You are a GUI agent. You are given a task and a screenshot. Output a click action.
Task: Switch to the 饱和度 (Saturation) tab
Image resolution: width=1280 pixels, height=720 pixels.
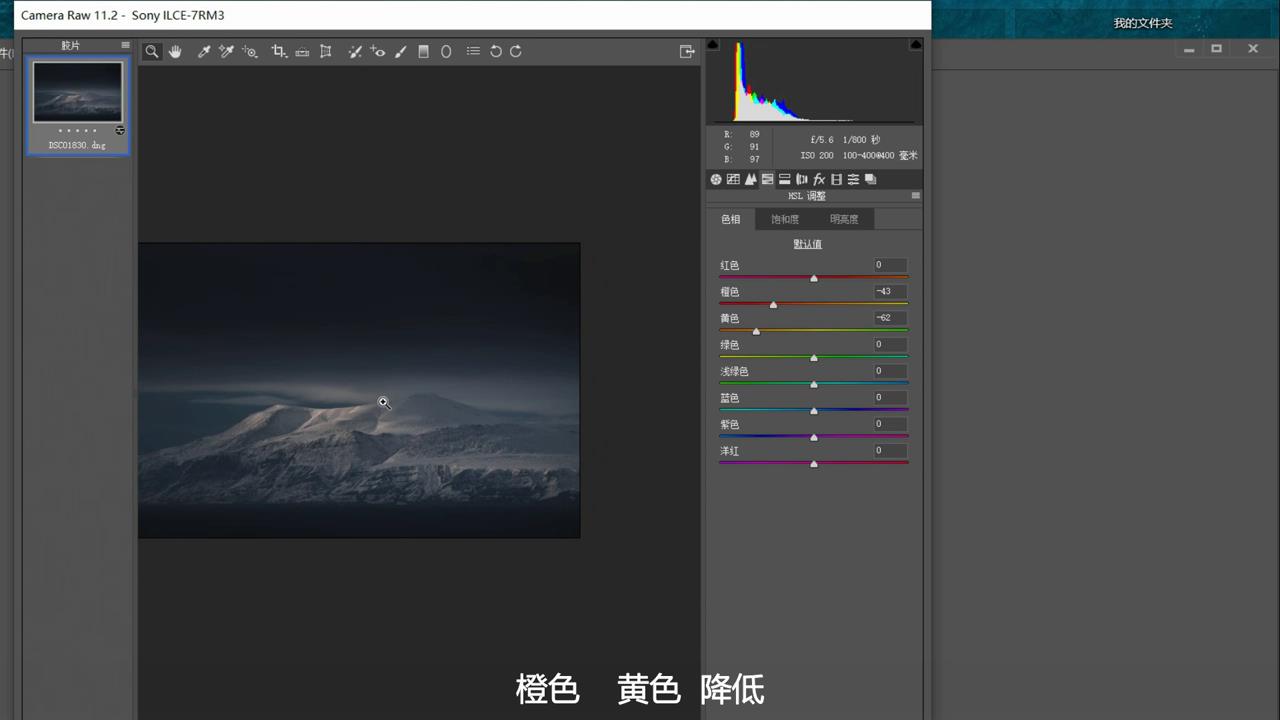pos(785,219)
